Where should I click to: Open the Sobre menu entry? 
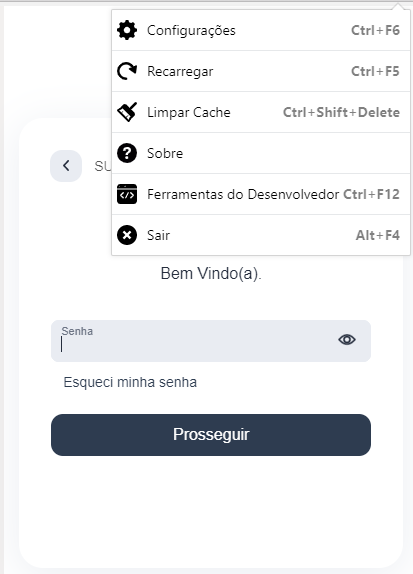(x=261, y=153)
